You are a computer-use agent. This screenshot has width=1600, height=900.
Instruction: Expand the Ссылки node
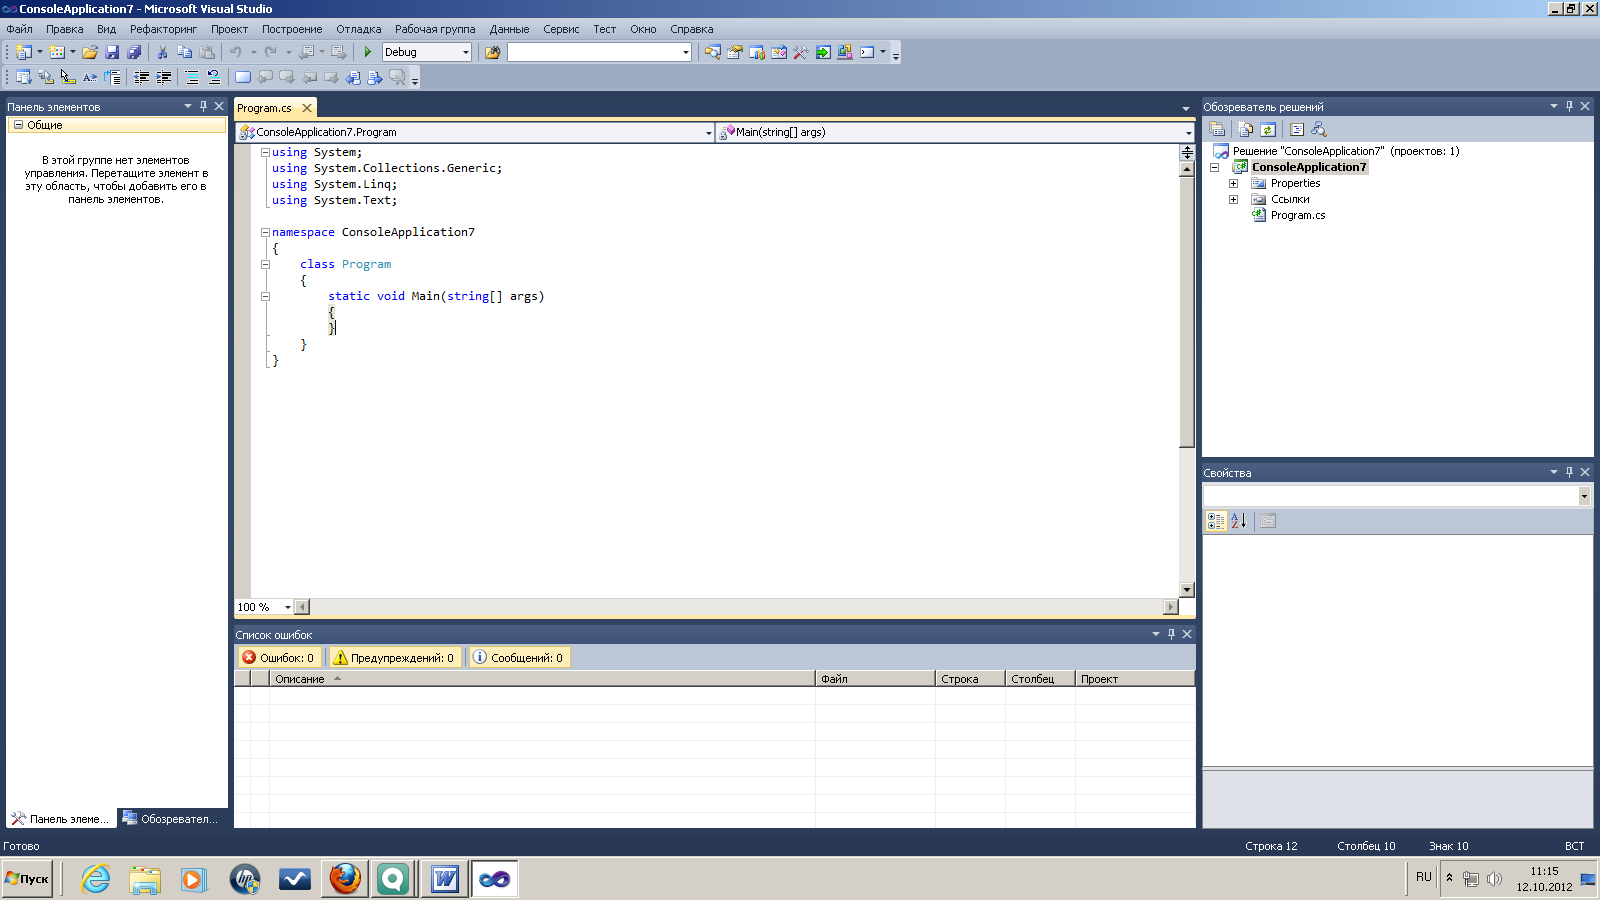(1233, 199)
